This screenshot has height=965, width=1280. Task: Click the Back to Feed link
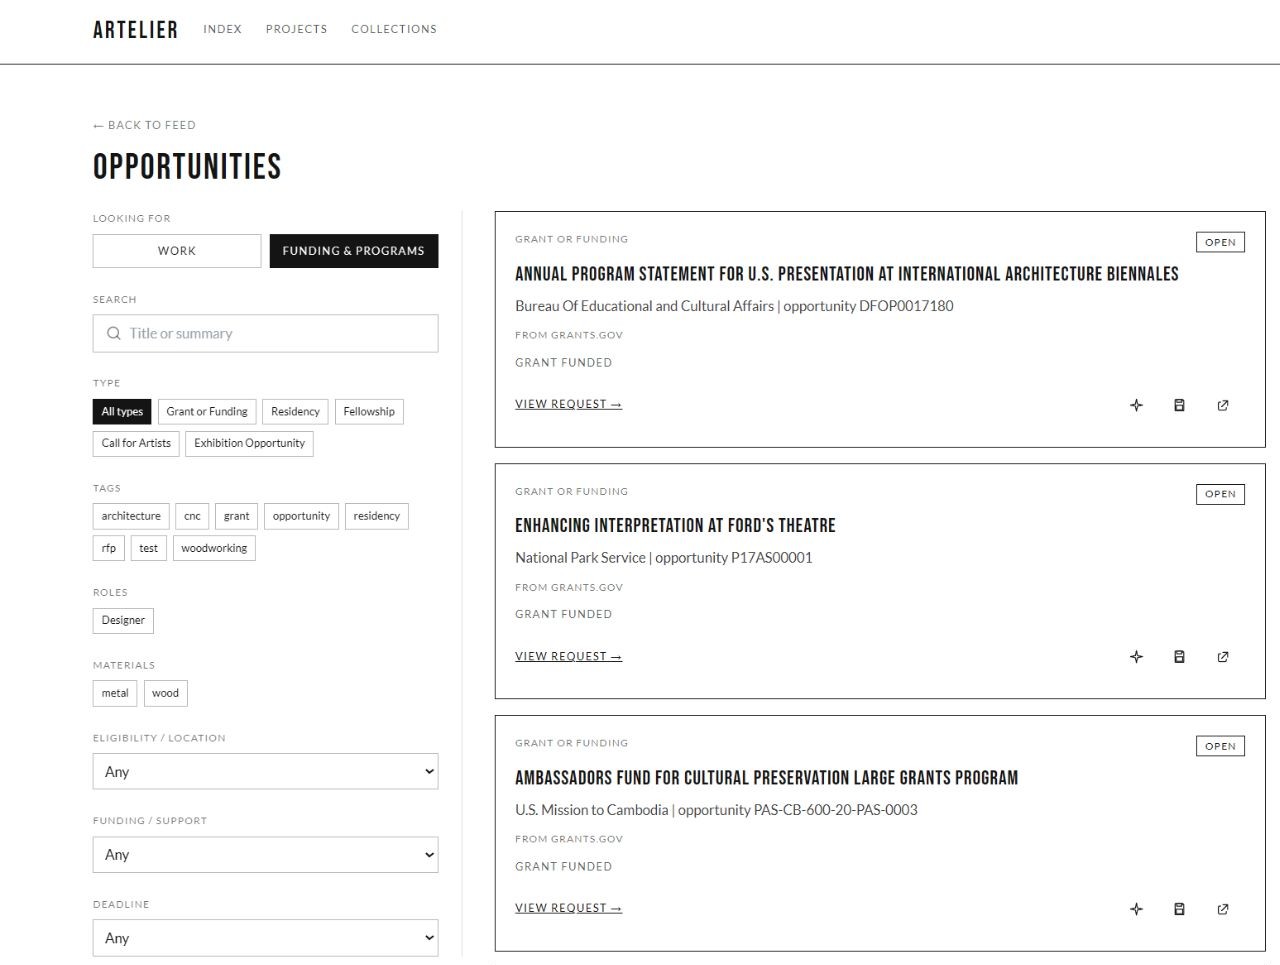tap(144, 125)
